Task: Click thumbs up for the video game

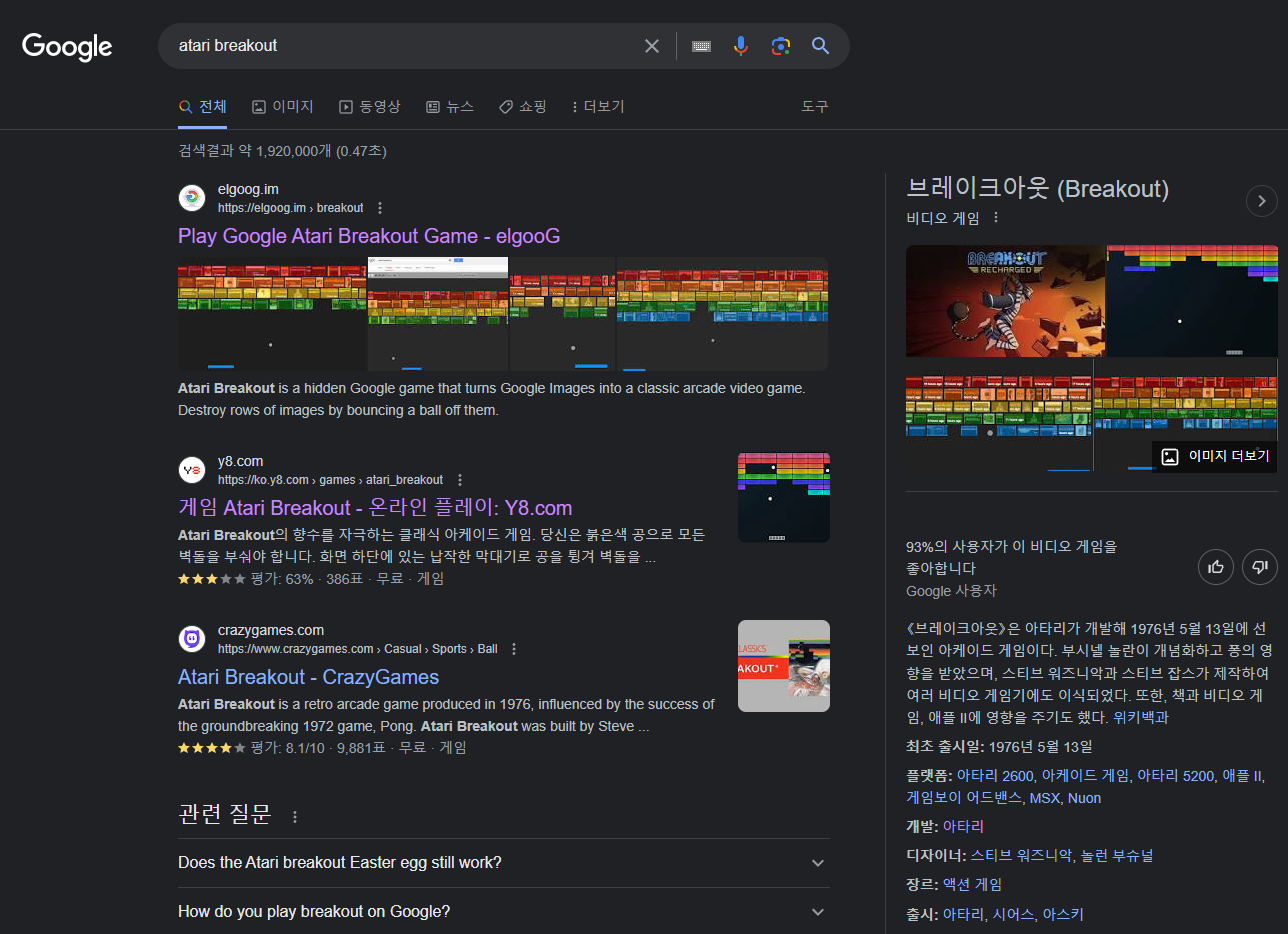Action: point(1216,567)
